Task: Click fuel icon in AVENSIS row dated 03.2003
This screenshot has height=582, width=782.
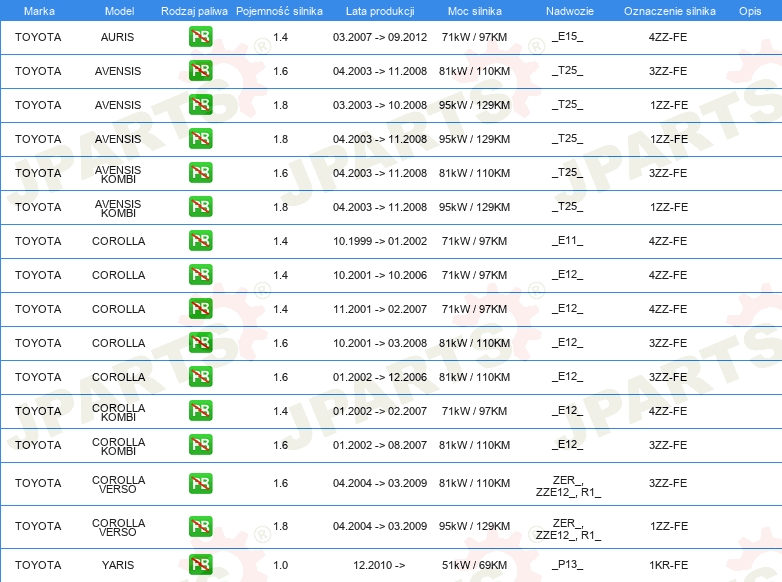Action: (200, 105)
